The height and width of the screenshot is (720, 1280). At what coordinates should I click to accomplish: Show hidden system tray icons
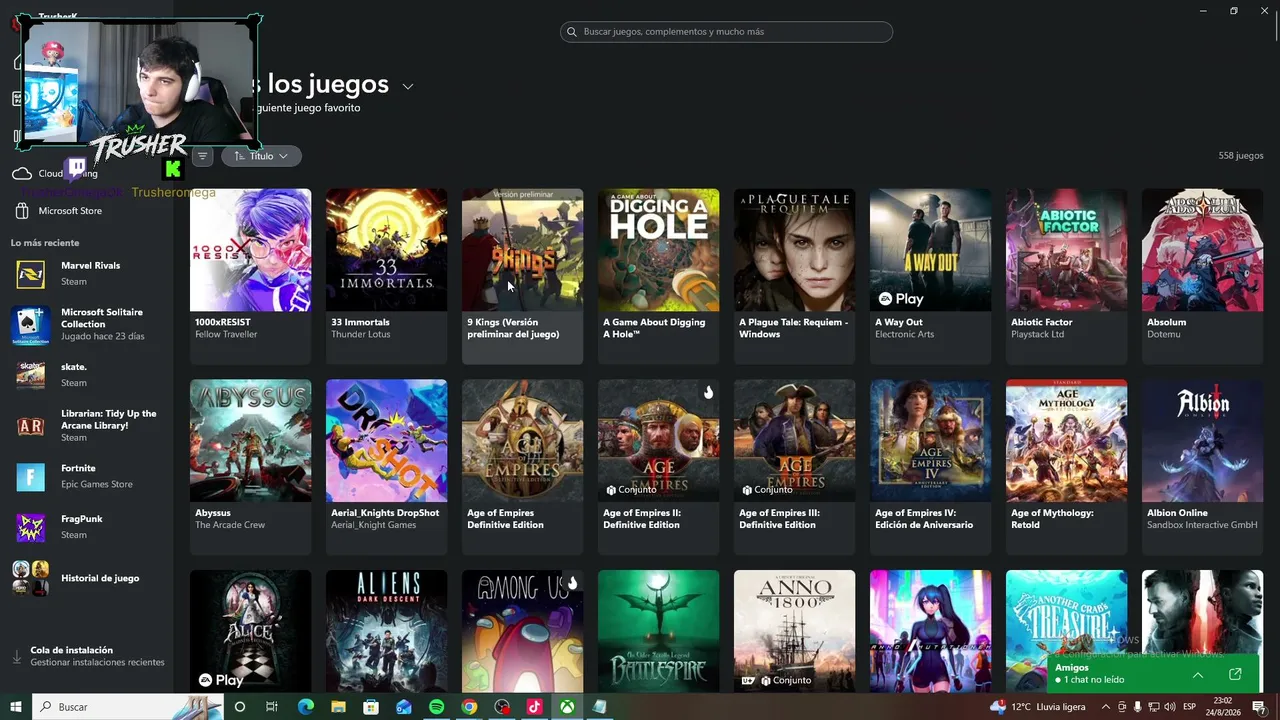1105,707
